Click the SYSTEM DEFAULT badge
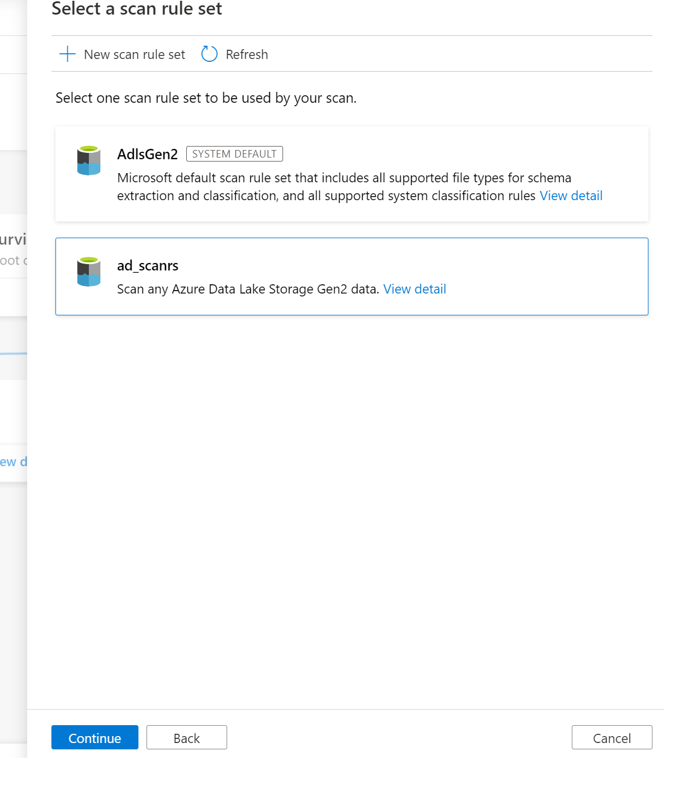 [234, 154]
